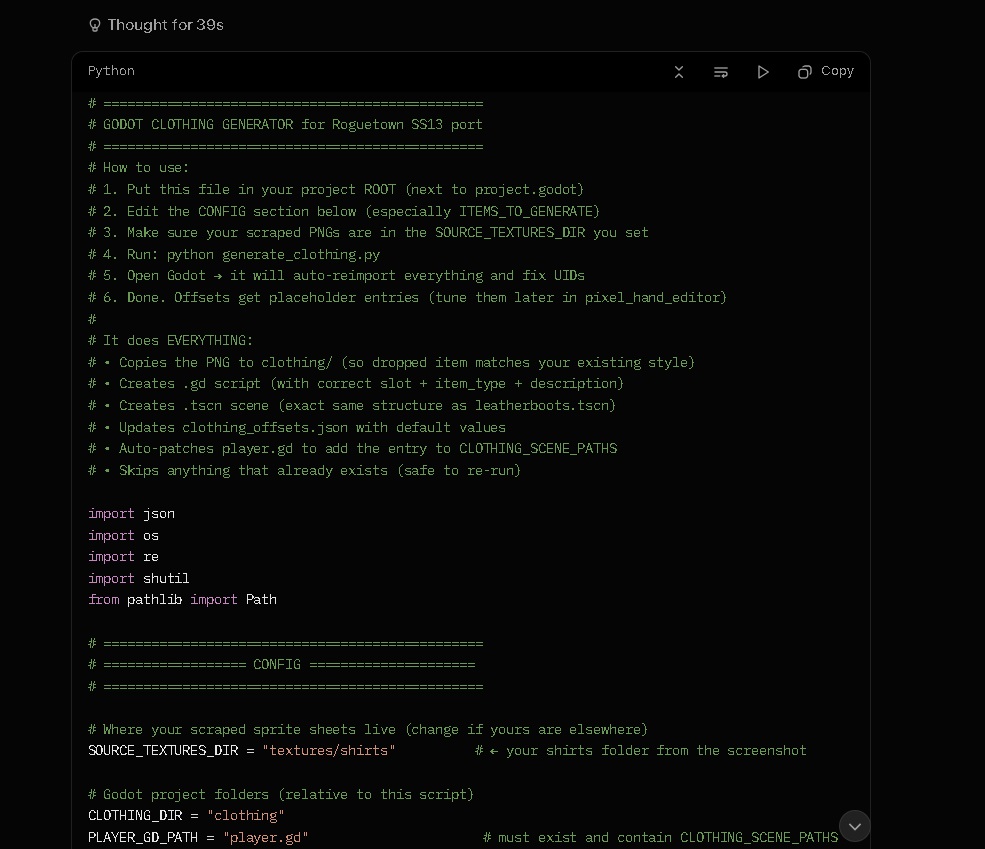Click the 'Updates clothing_offsets.json' line
The image size is (985, 849).
pyautogui.click(x=297, y=428)
